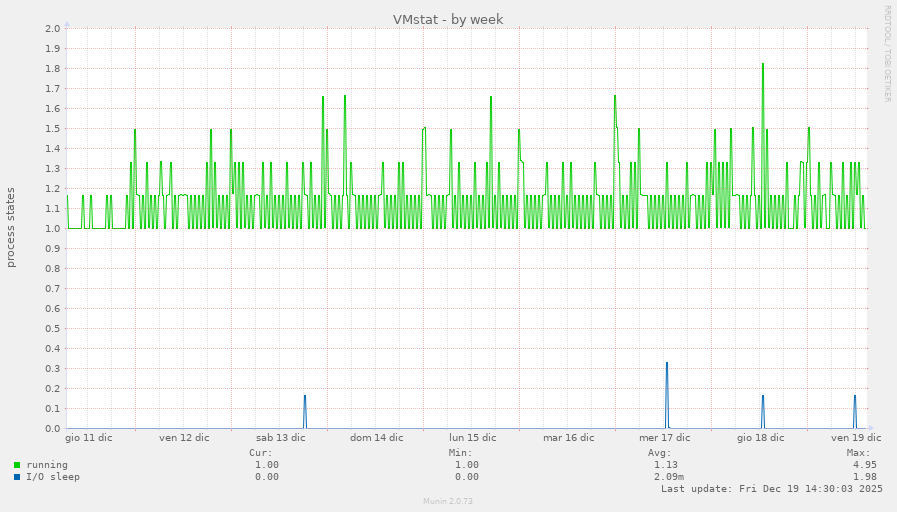The image size is (897, 512).
Task: Click the running Avg value 1.13
Action: [666, 465]
